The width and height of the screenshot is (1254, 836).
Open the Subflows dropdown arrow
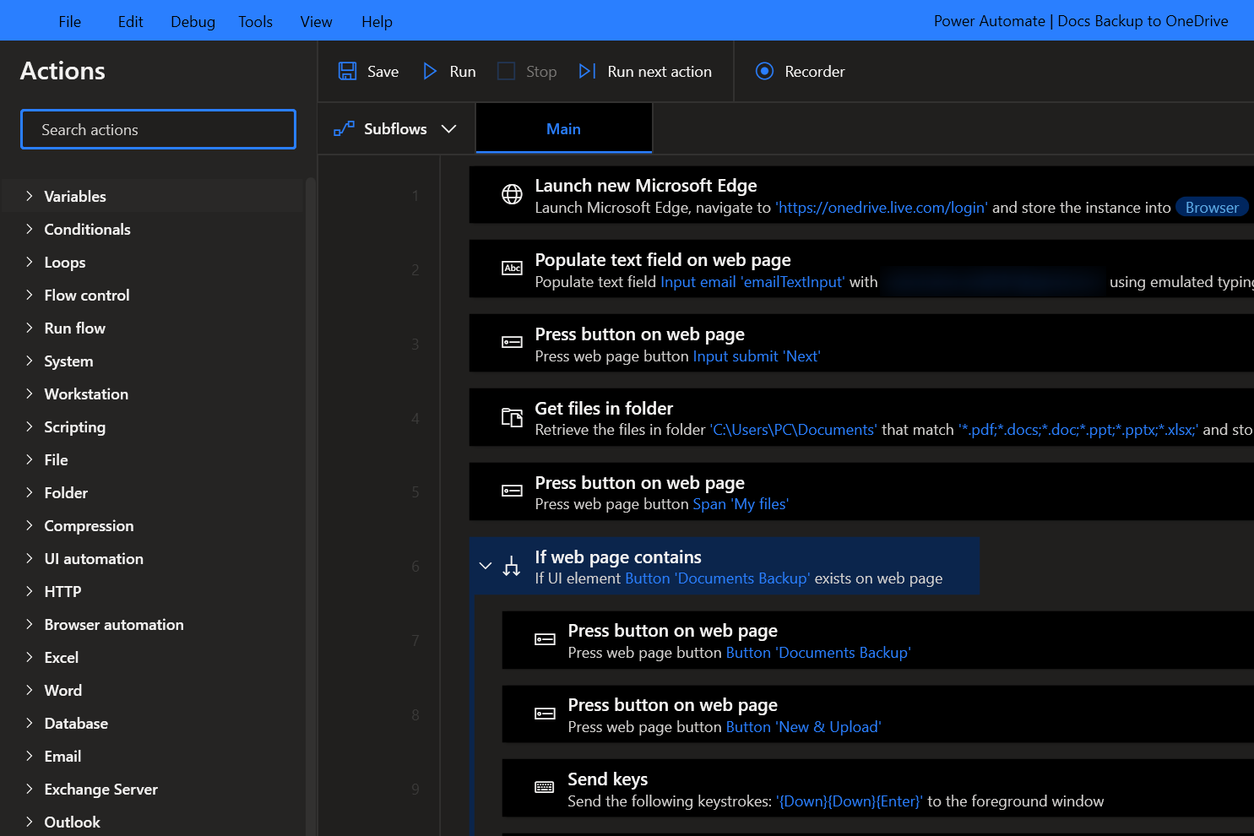coord(449,129)
